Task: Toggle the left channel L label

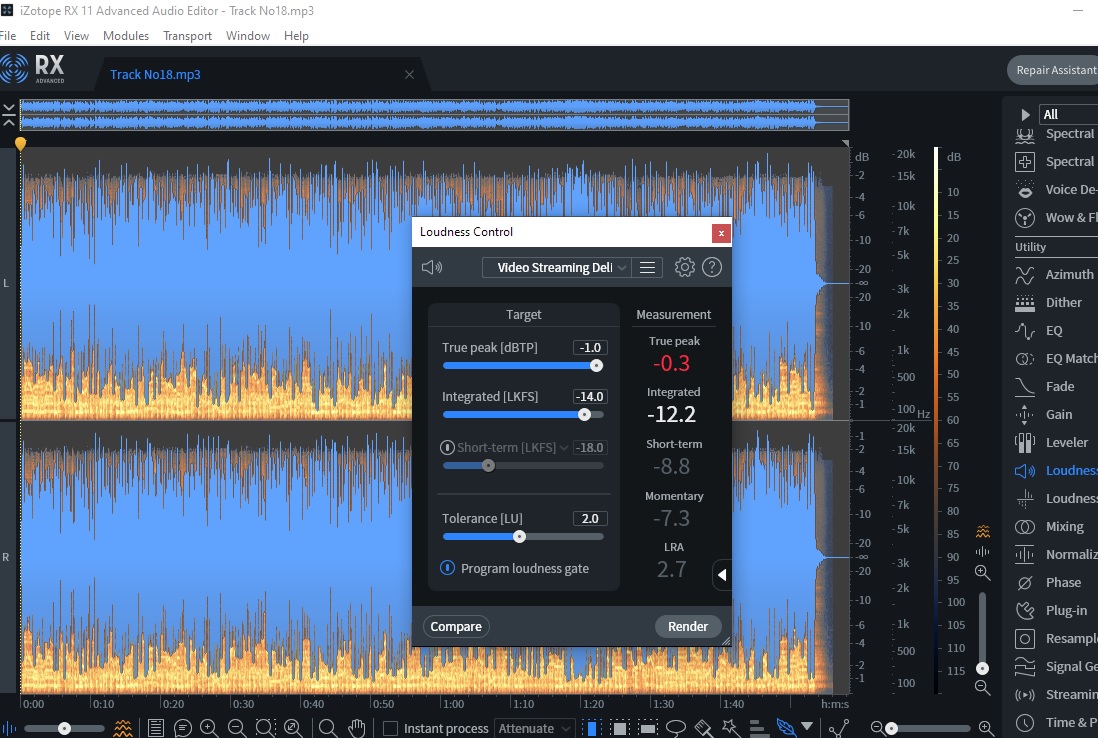Action: (x=6, y=284)
